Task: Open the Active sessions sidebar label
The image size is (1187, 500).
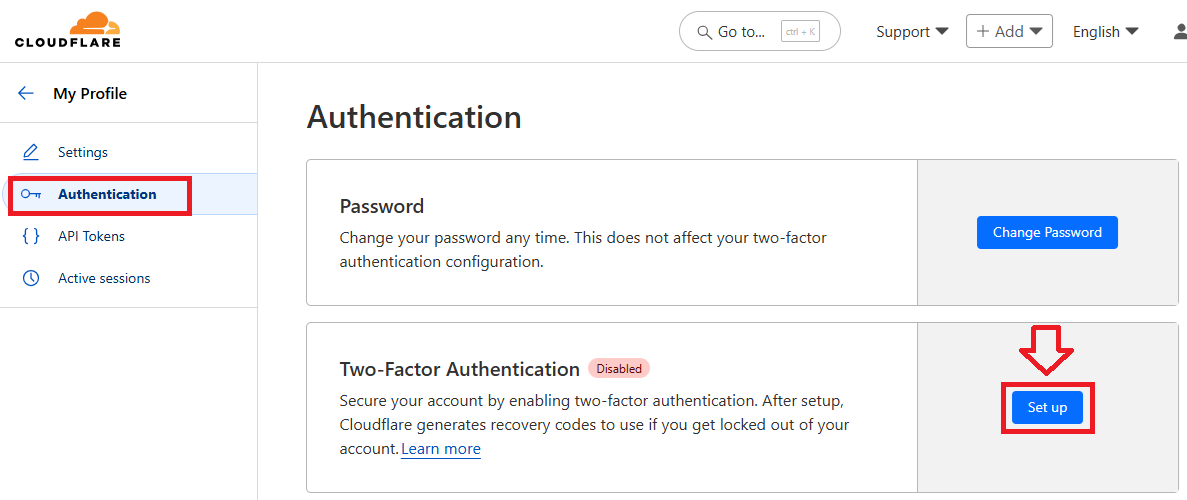Action: click(x=104, y=278)
